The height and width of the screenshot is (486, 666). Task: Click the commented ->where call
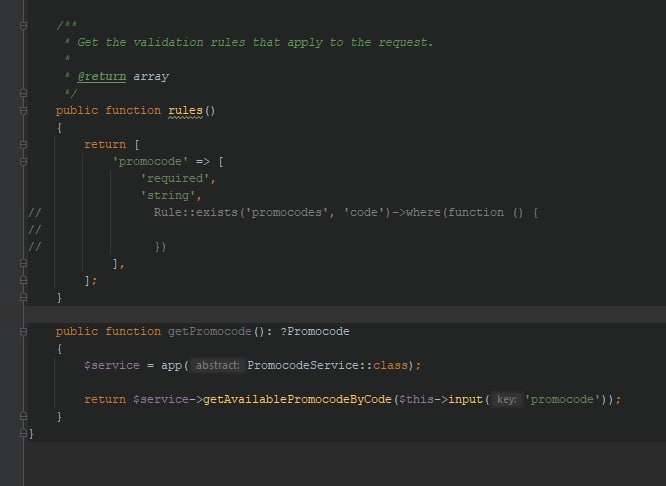[415, 212]
